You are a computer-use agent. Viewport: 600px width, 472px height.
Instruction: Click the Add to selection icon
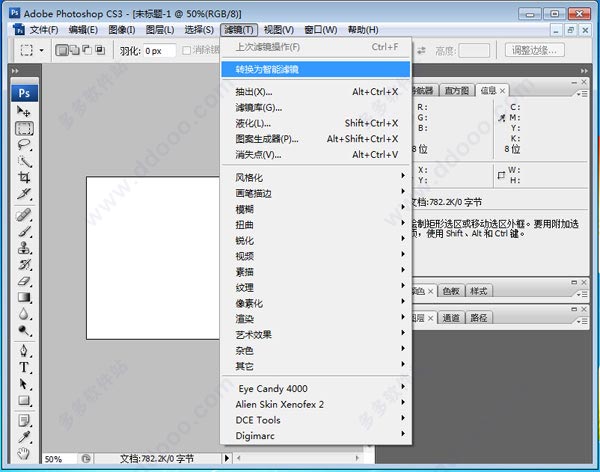(x=75, y=50)
